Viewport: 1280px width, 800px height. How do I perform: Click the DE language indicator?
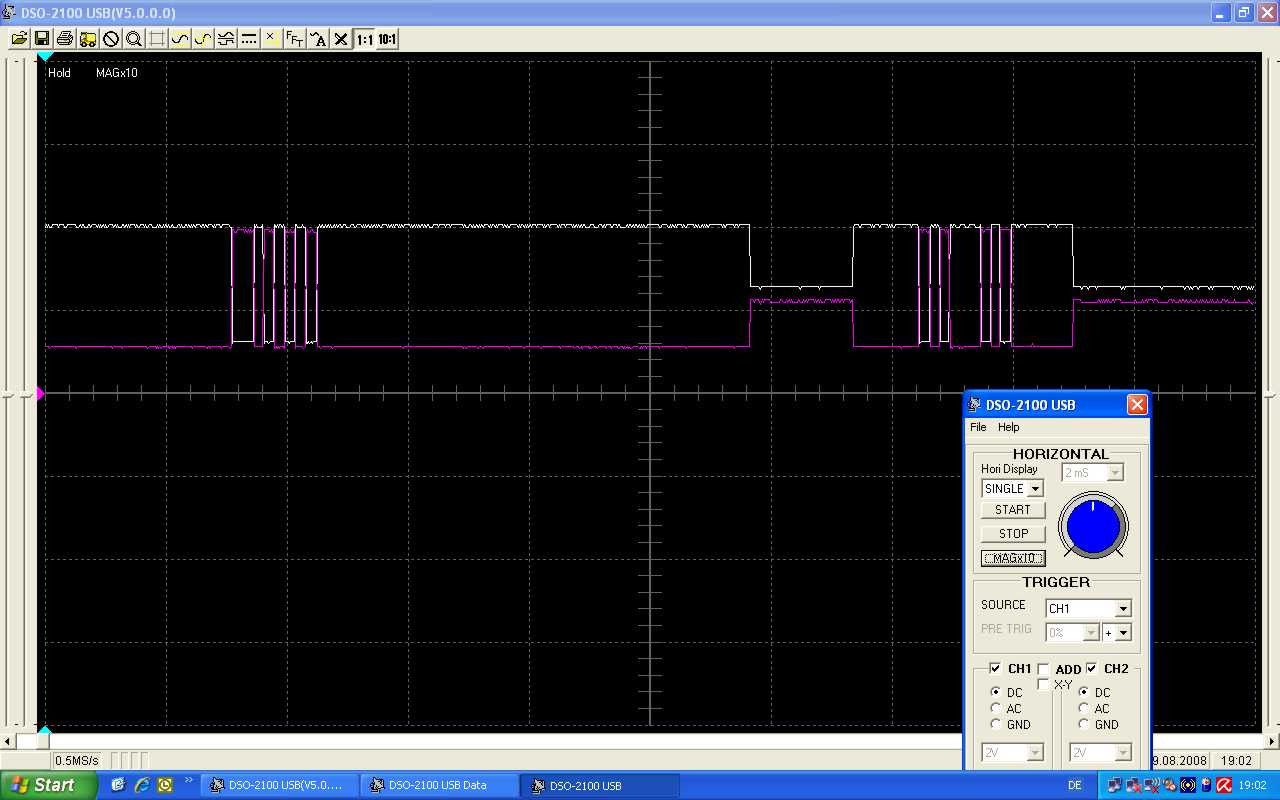coord(1075,786)
